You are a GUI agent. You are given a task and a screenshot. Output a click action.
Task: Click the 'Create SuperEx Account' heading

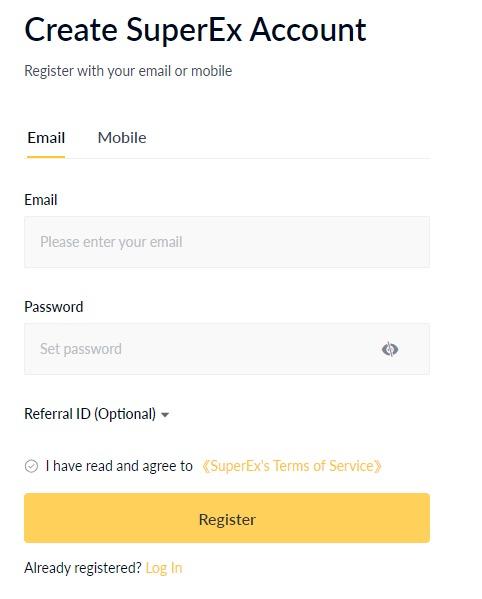tap(195, 30)
